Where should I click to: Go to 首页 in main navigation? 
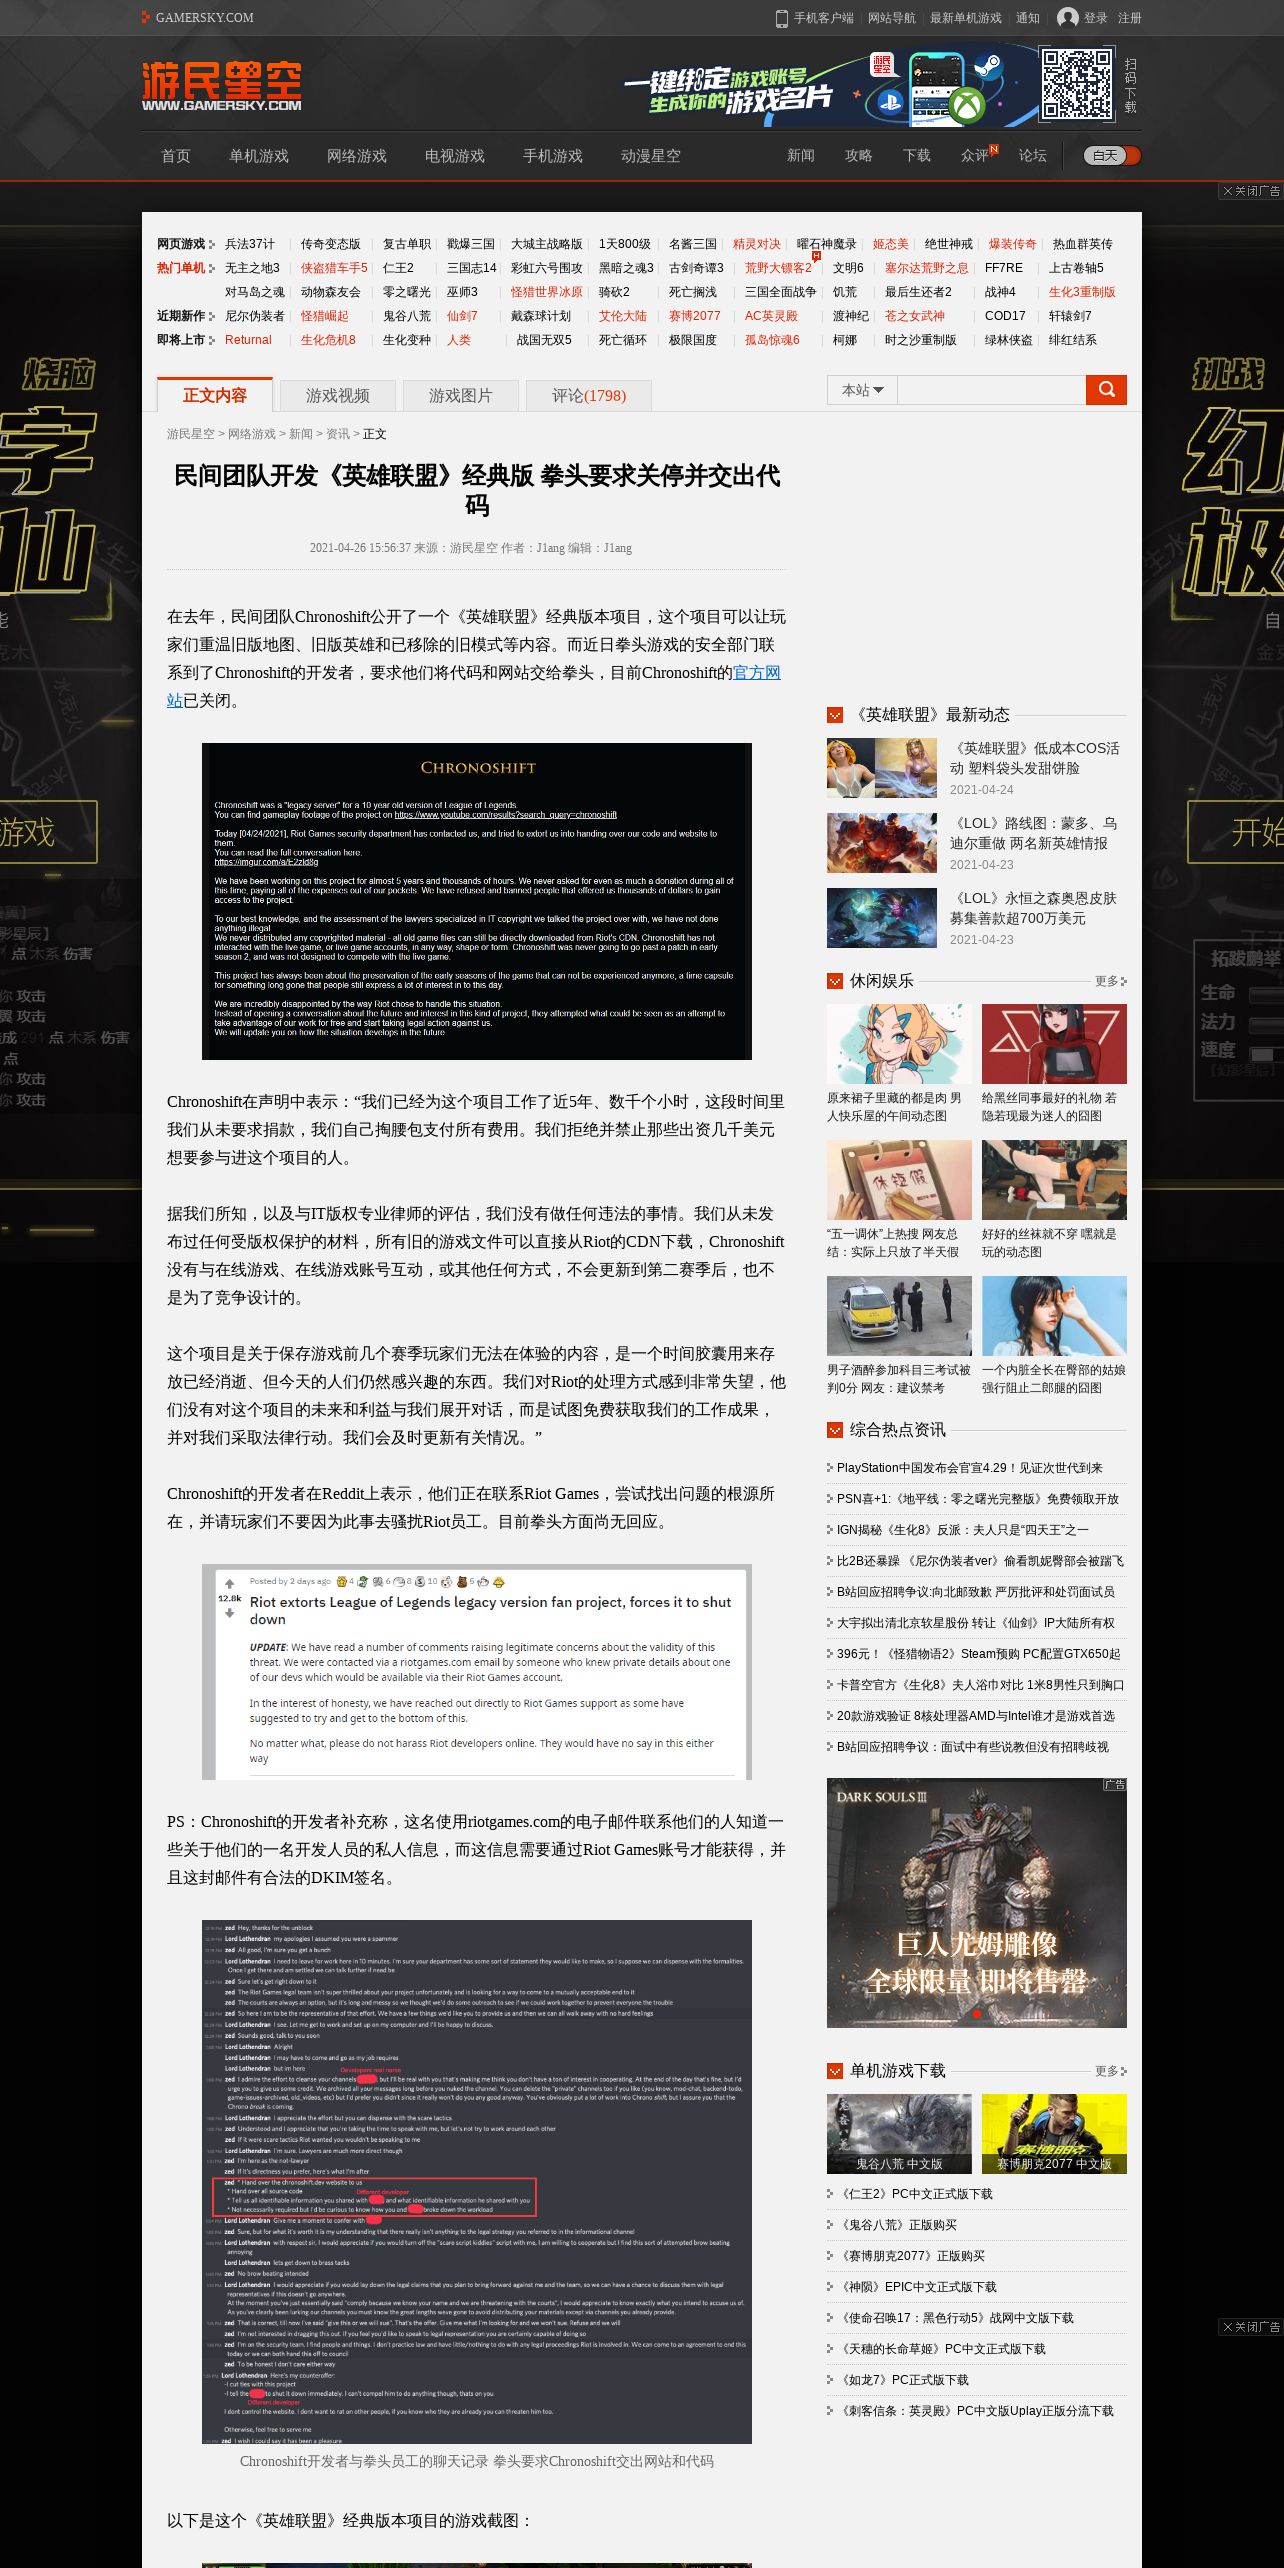176,156
